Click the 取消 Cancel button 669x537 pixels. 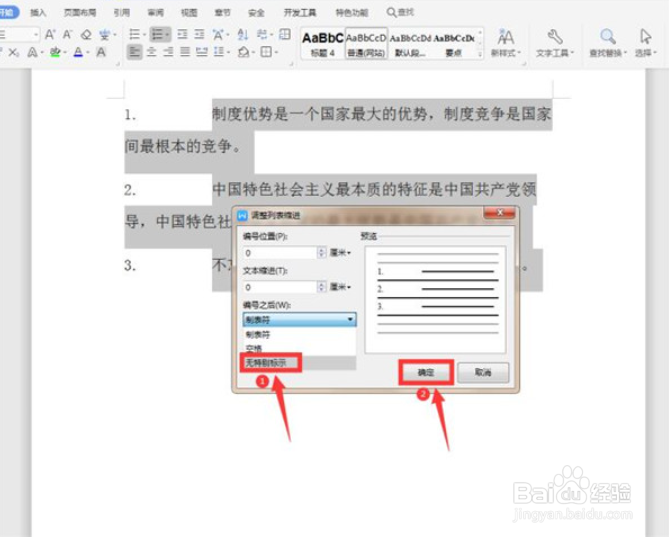click(483, 373)
